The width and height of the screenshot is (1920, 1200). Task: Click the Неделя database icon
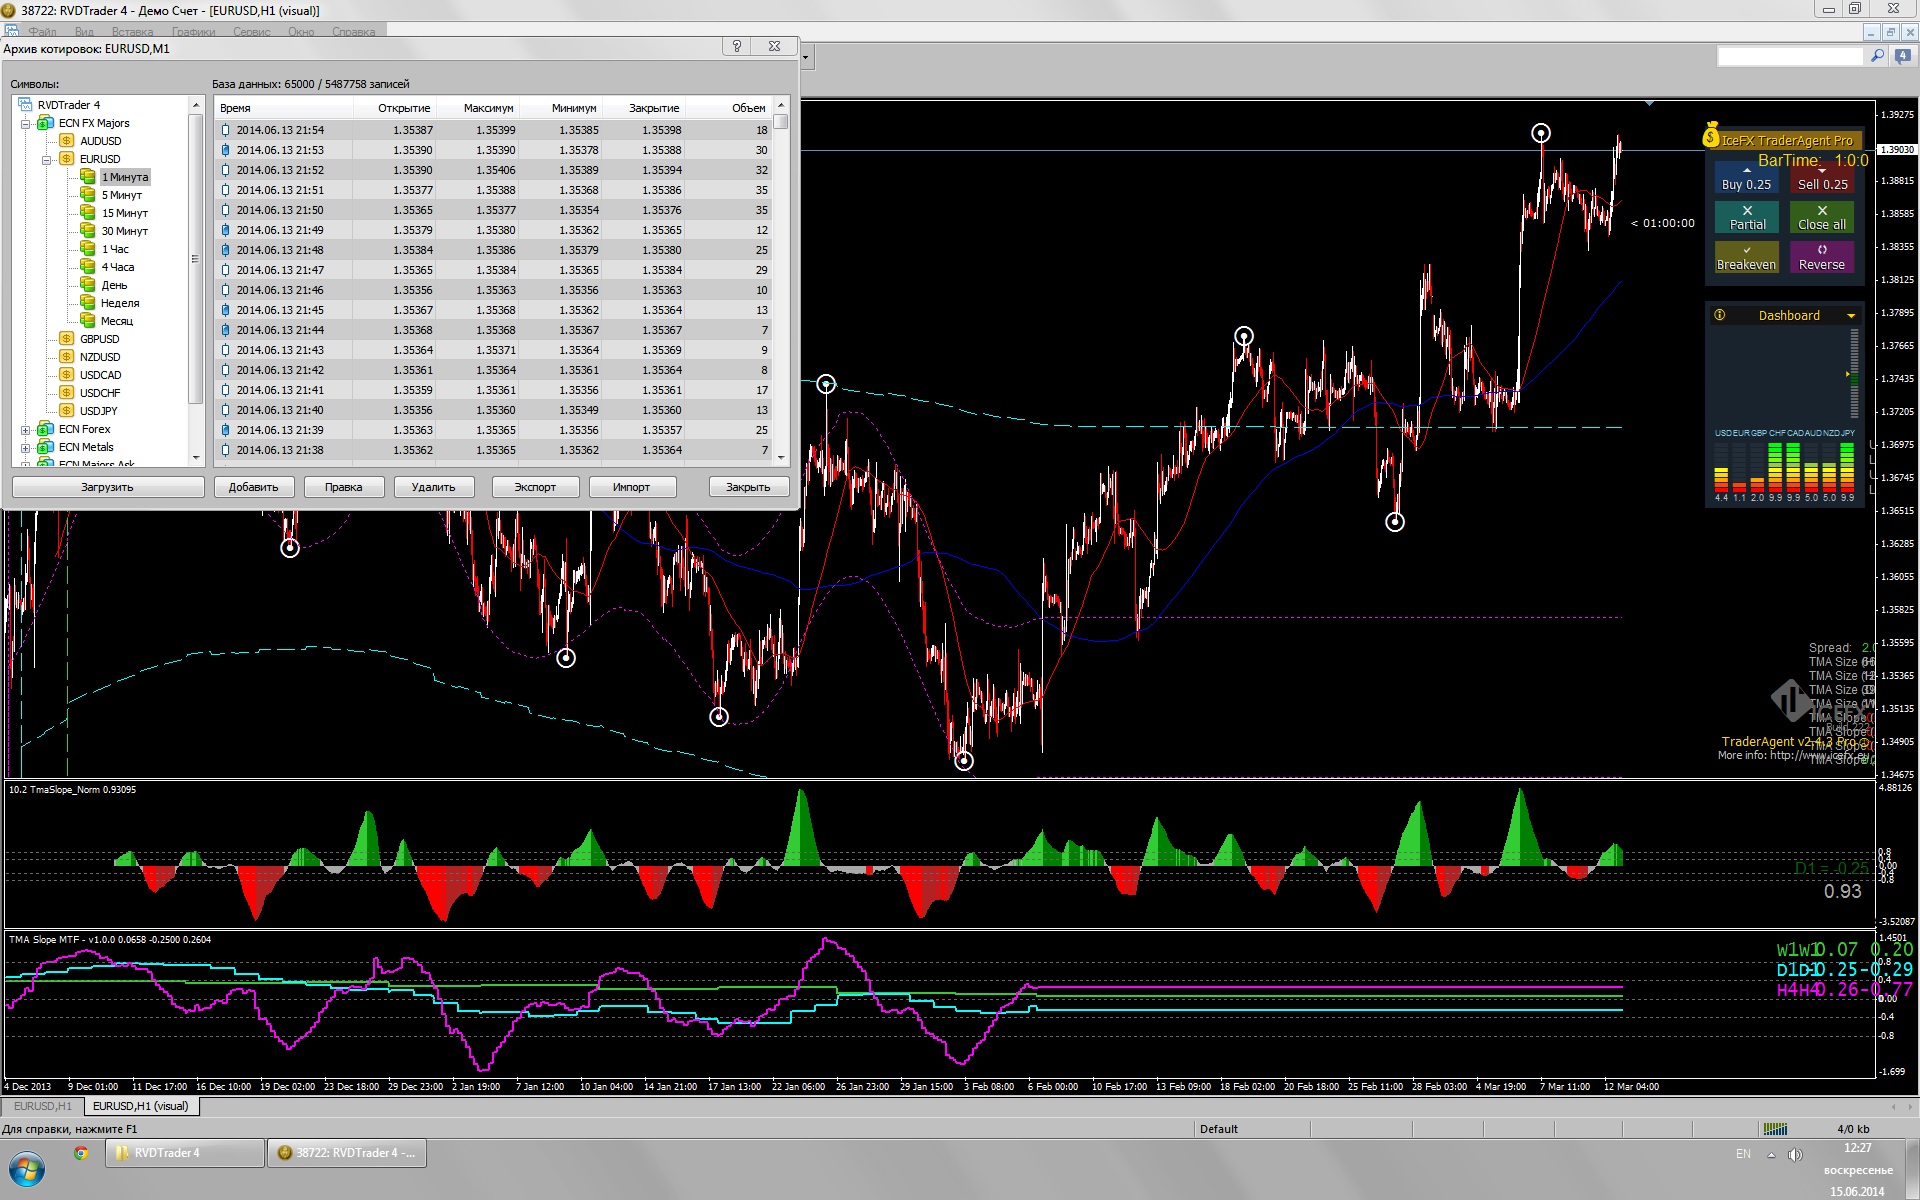coord(88,303)
